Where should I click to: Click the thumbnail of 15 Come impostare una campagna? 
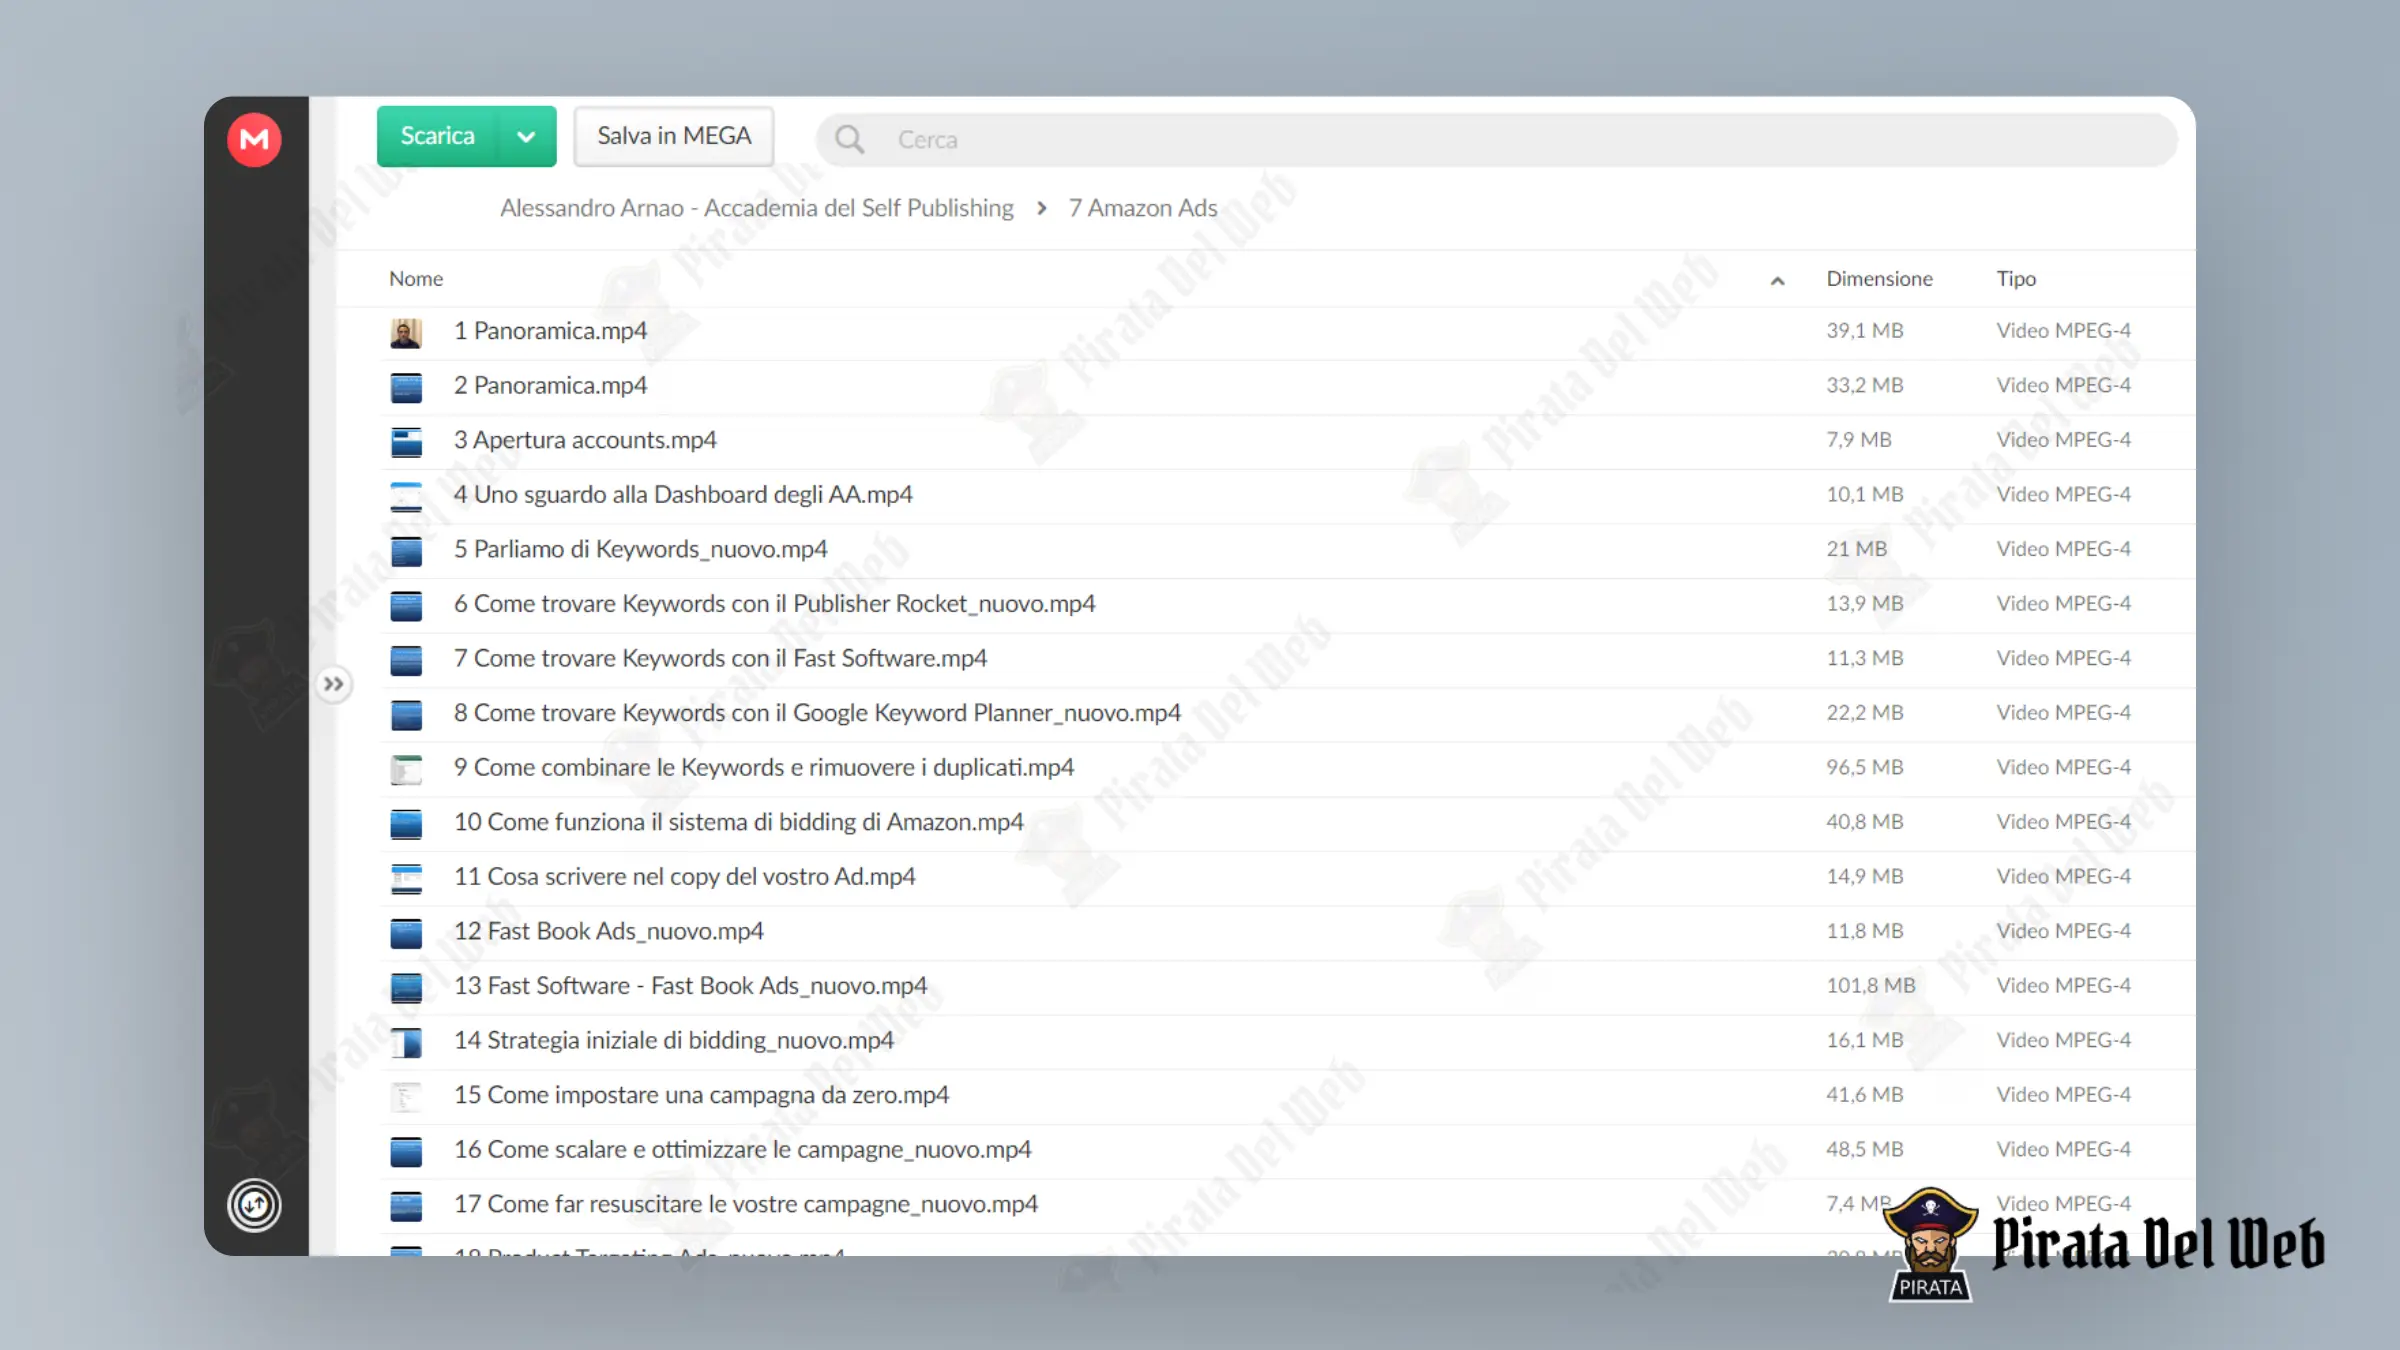[406, 1097]
